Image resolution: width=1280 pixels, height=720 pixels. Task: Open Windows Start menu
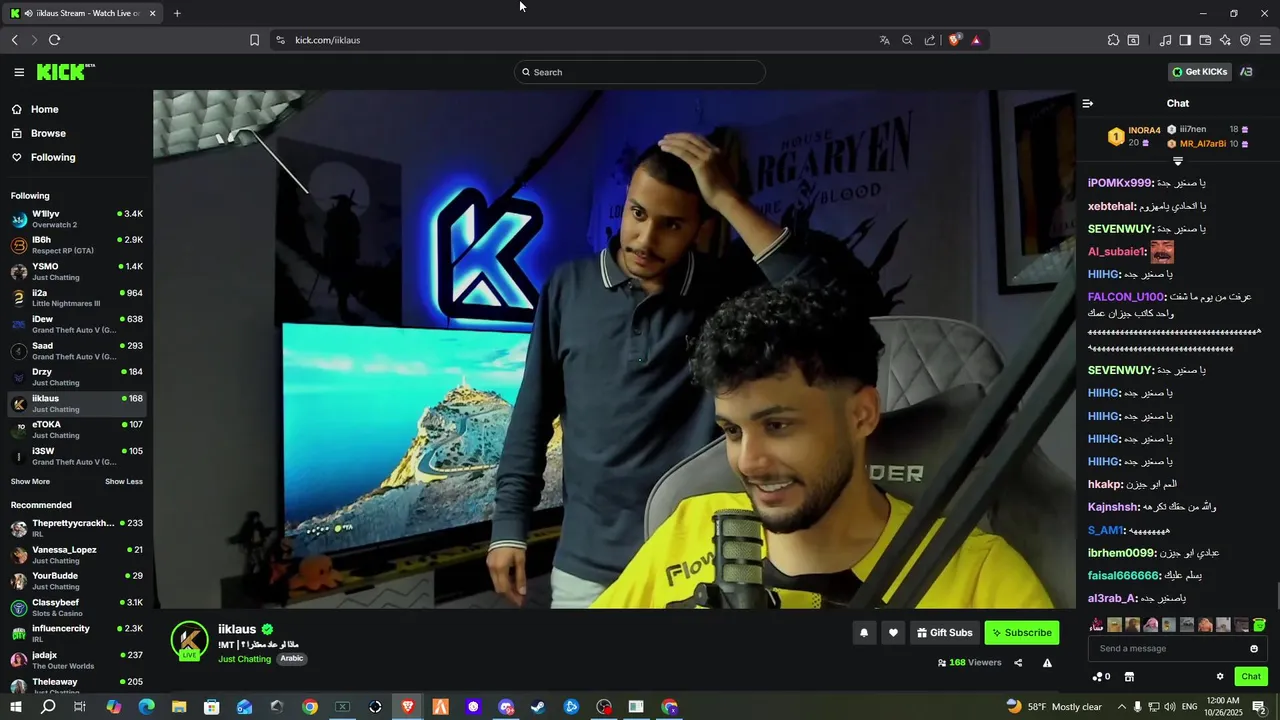coord(15,707)
